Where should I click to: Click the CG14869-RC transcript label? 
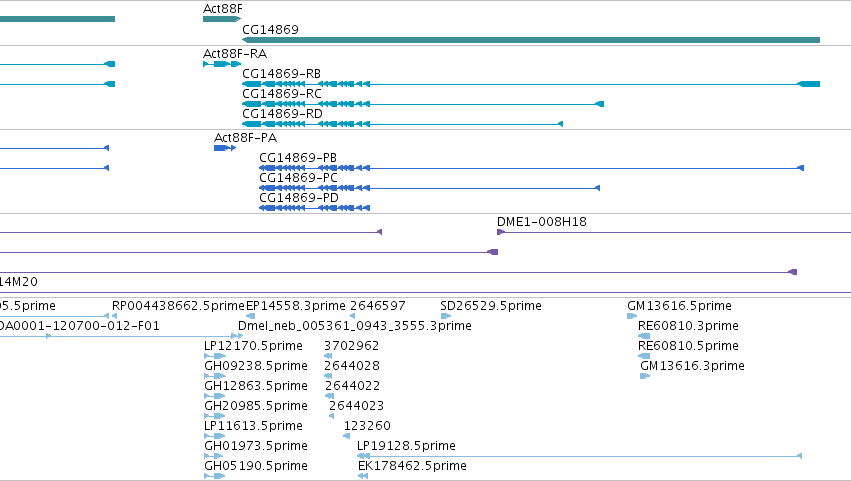click(x=282, y=93)
